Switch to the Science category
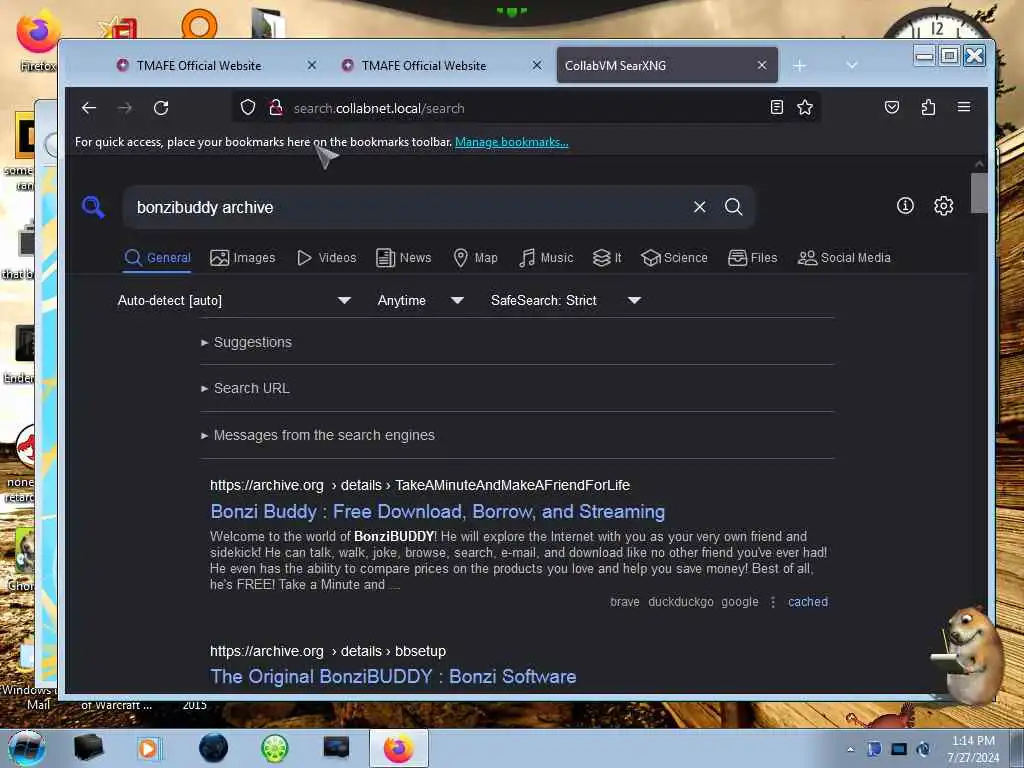The width and height of the screenshot is (1024, 768). tap(674, 258)
